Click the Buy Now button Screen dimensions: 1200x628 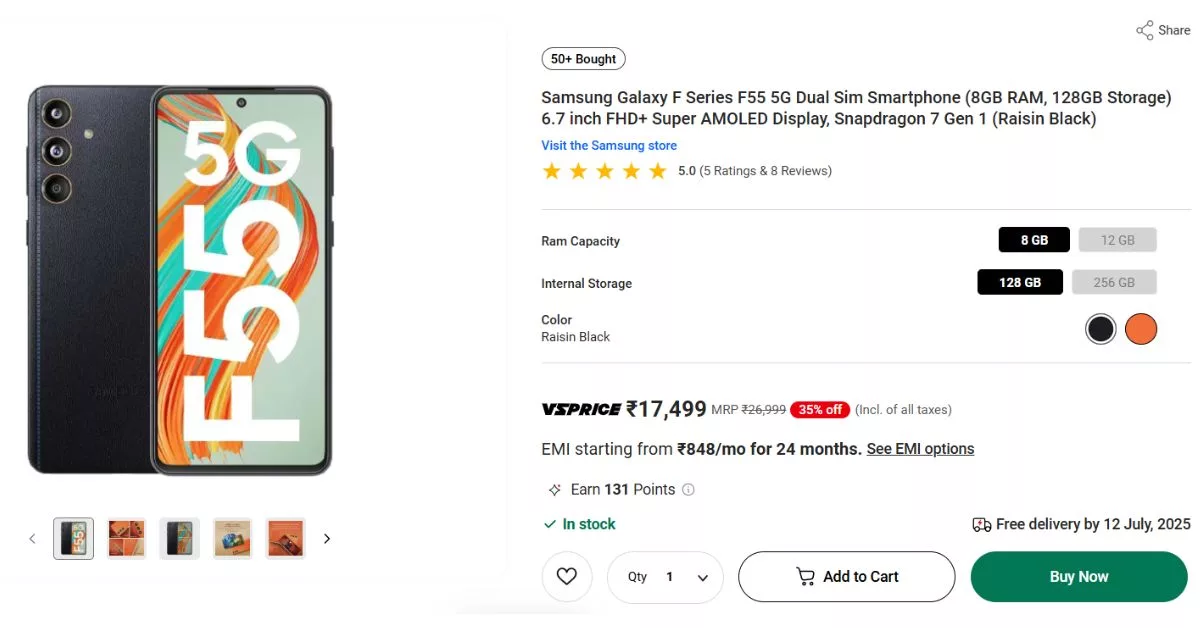tap(1078, 576)
